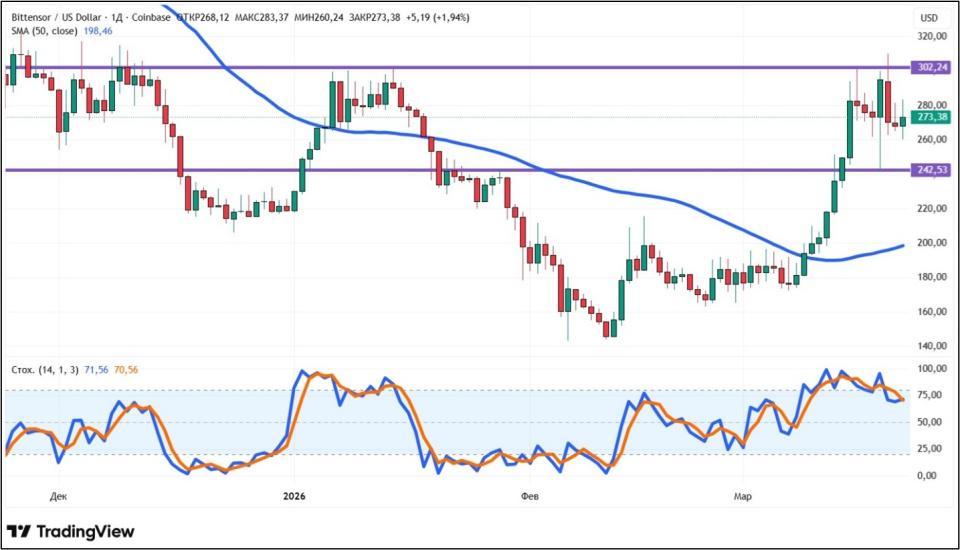Click the 100,00 level on stochastic scale
This screenshot has width=960, height=550.
click(932, 369)
